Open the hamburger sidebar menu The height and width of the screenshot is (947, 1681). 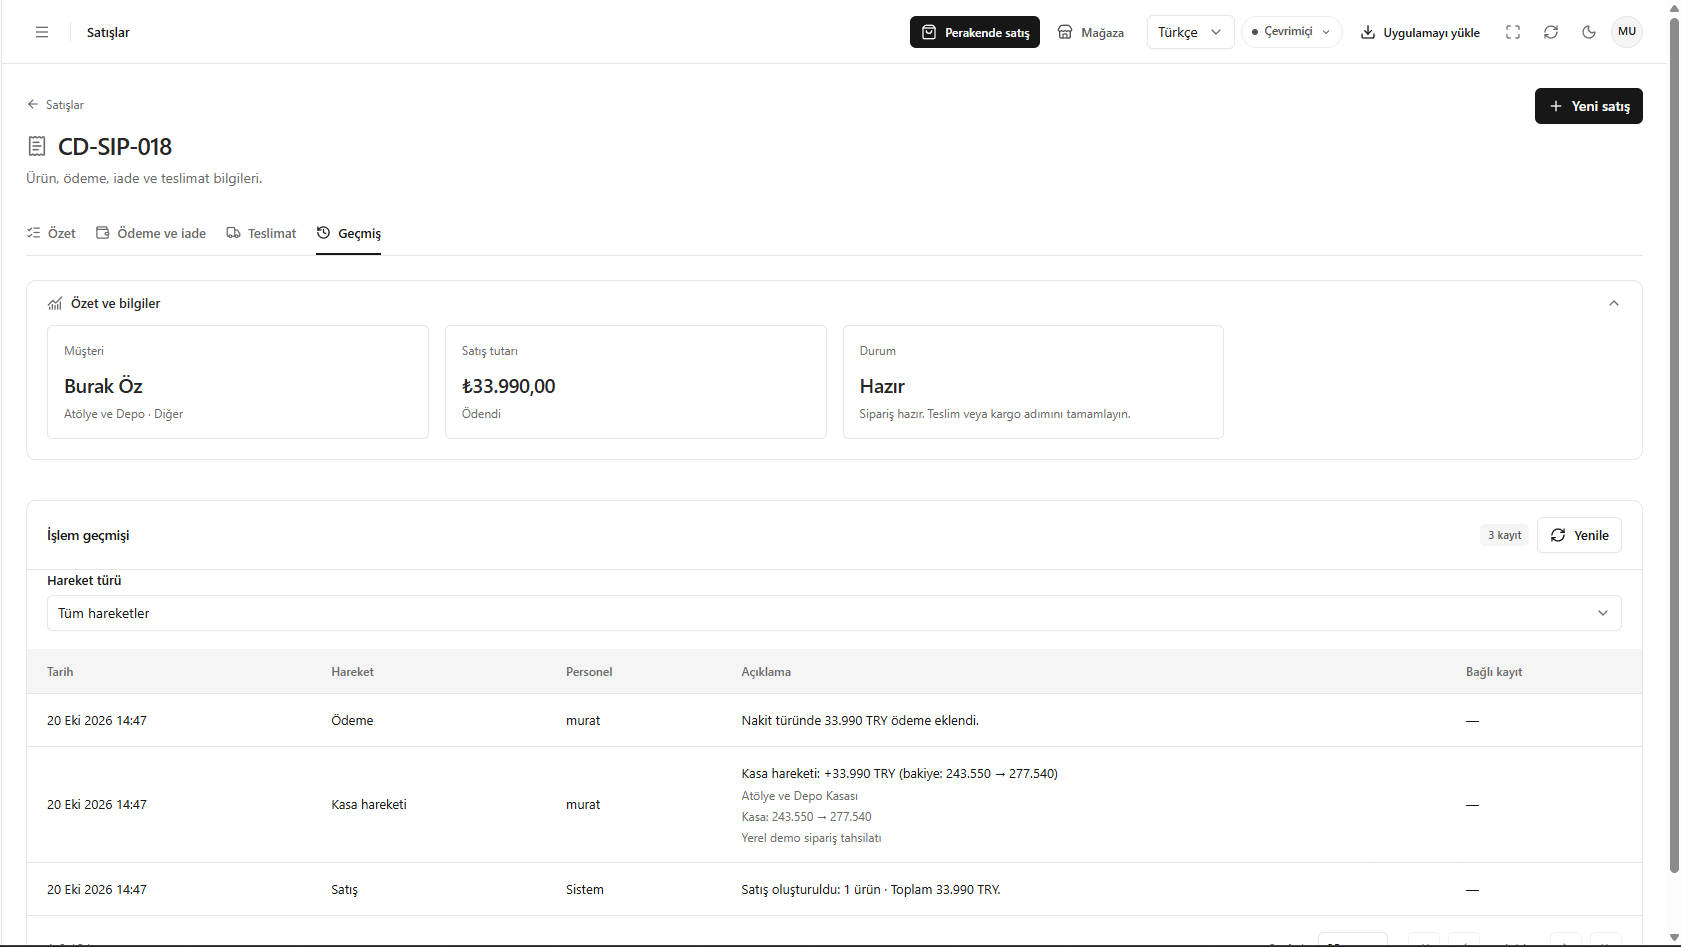click(x=42, y=32)
